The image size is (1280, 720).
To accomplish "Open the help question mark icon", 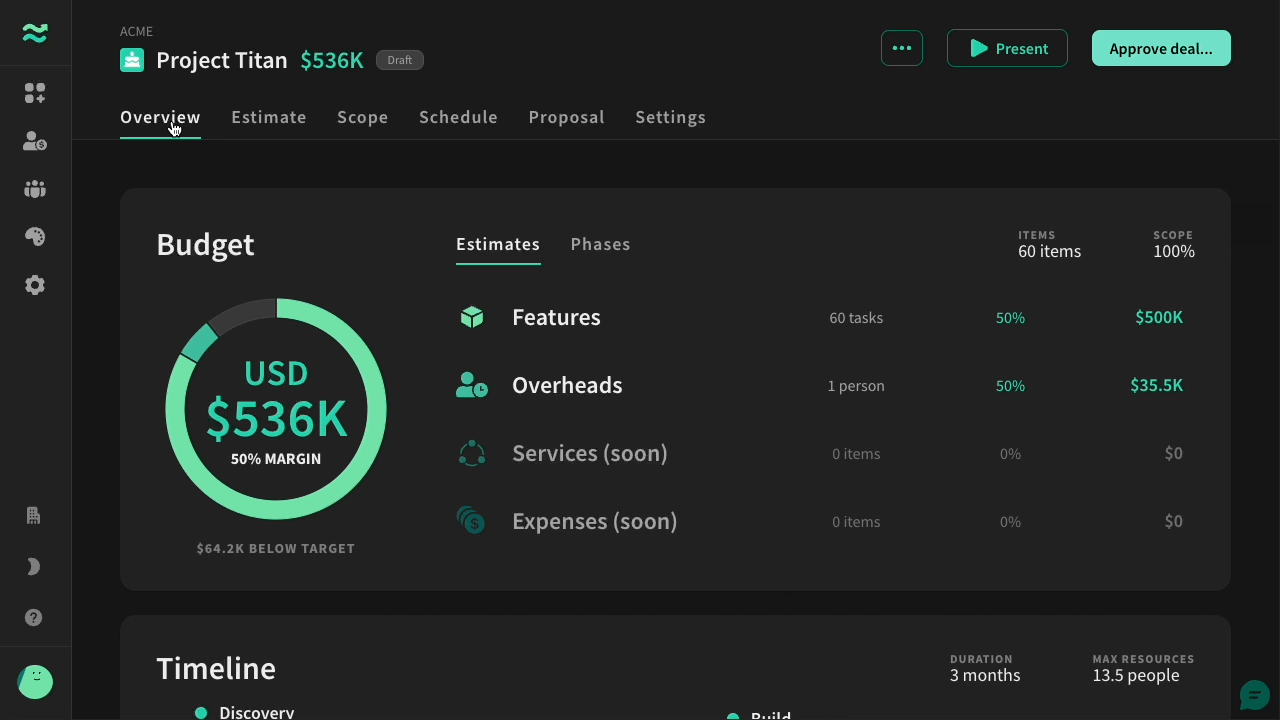I will 33,618.
